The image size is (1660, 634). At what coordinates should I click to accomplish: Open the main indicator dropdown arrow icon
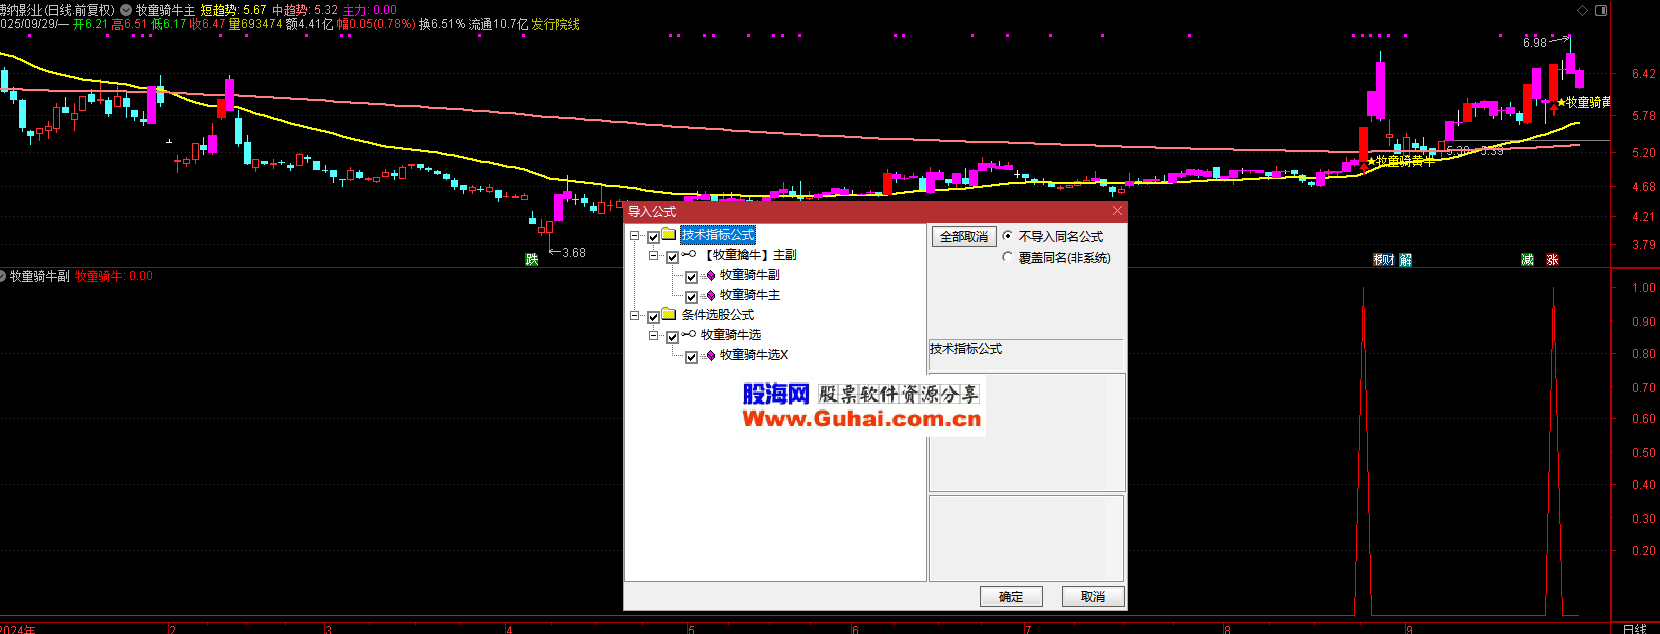click(126, 10)
